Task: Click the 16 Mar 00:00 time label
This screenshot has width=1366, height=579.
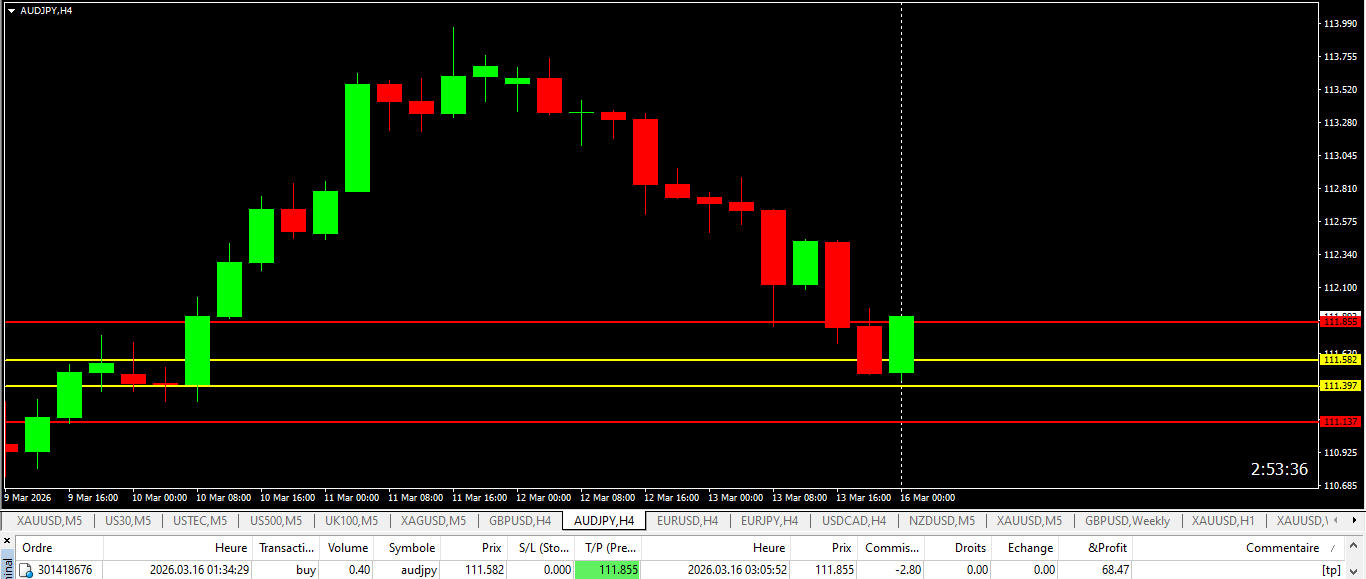Action: (x=928, y=498)
